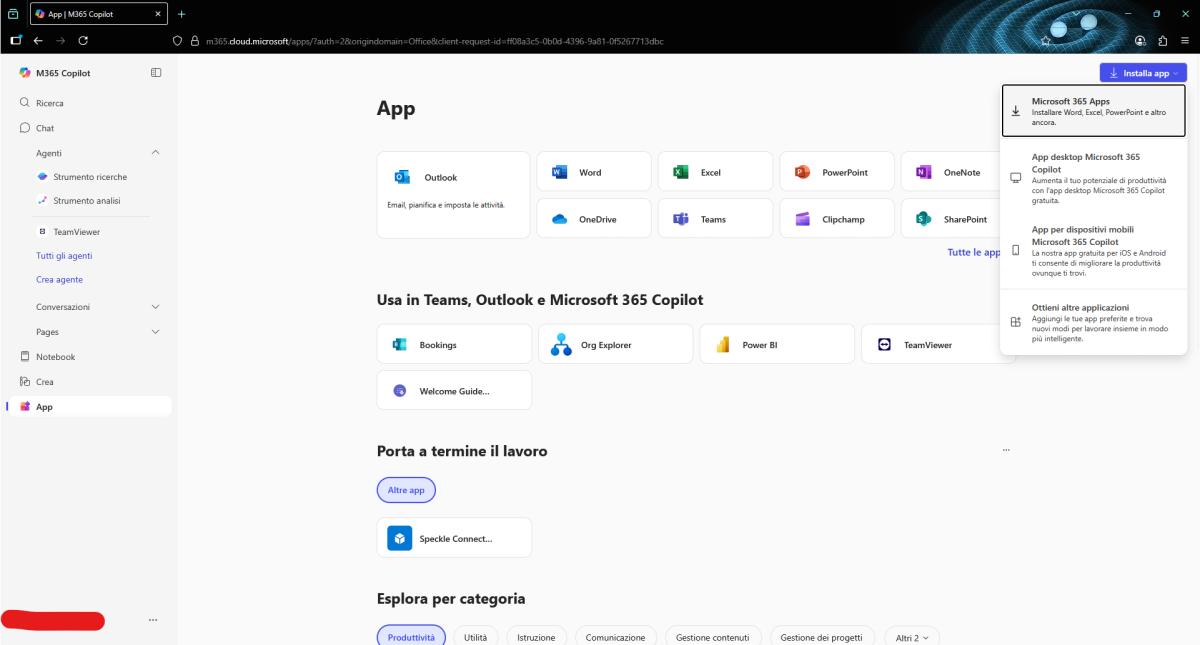
Task: Open a new browser tab with plus
Action: point(181,14)
